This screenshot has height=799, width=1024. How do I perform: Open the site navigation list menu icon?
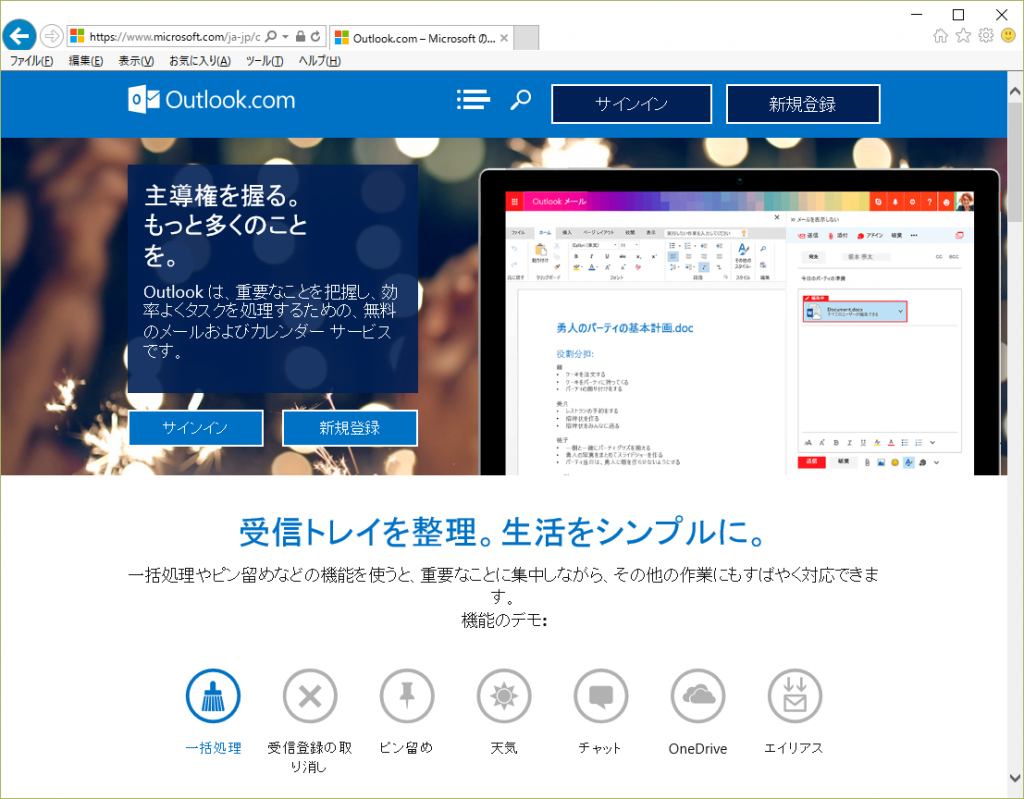pyautogui.click(x=473, y=99)
